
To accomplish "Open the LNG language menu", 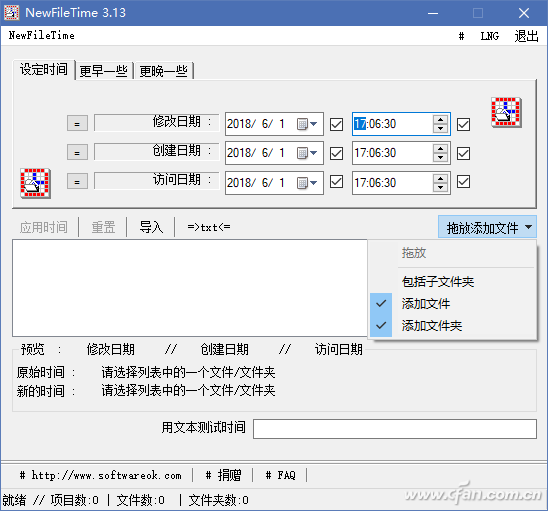I will [490, 36].
